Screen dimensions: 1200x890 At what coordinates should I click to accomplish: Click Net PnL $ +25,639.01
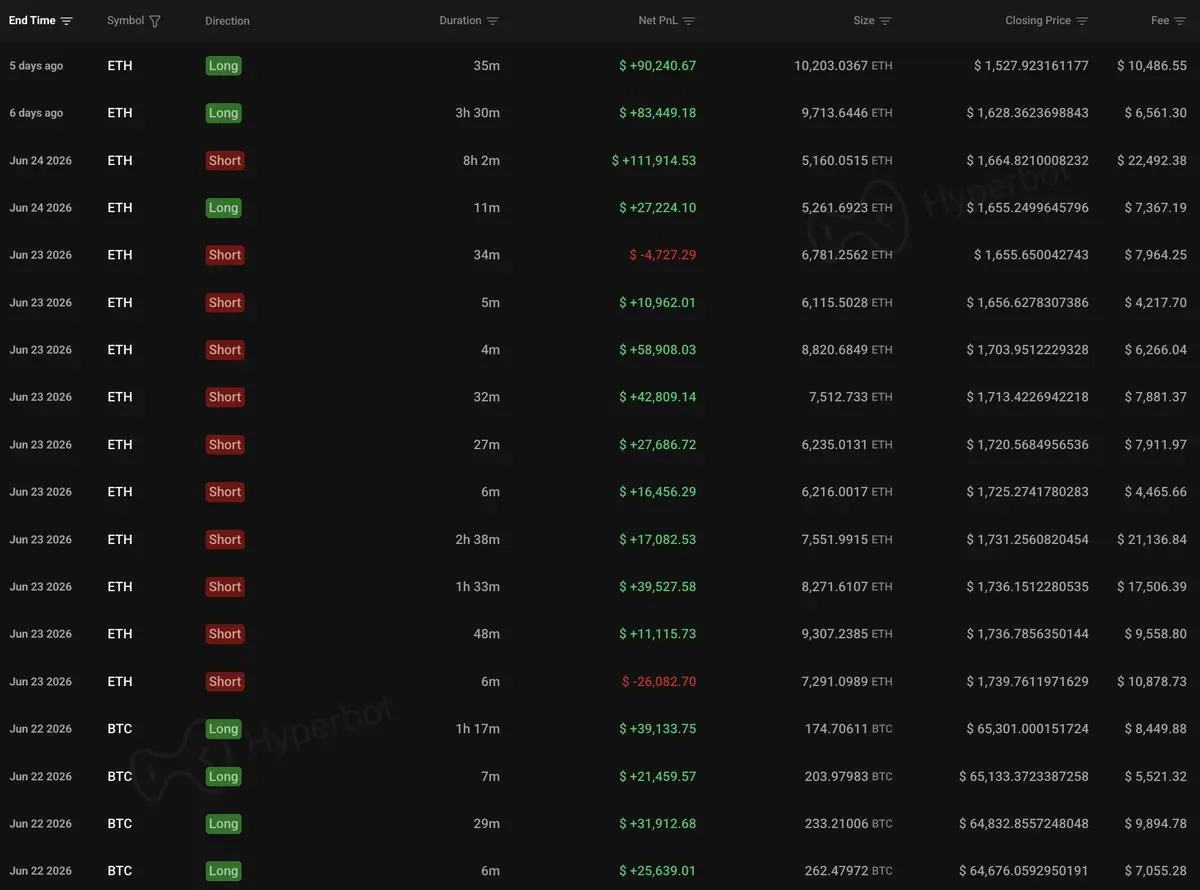pyautogui.click(x=657, y=871)
